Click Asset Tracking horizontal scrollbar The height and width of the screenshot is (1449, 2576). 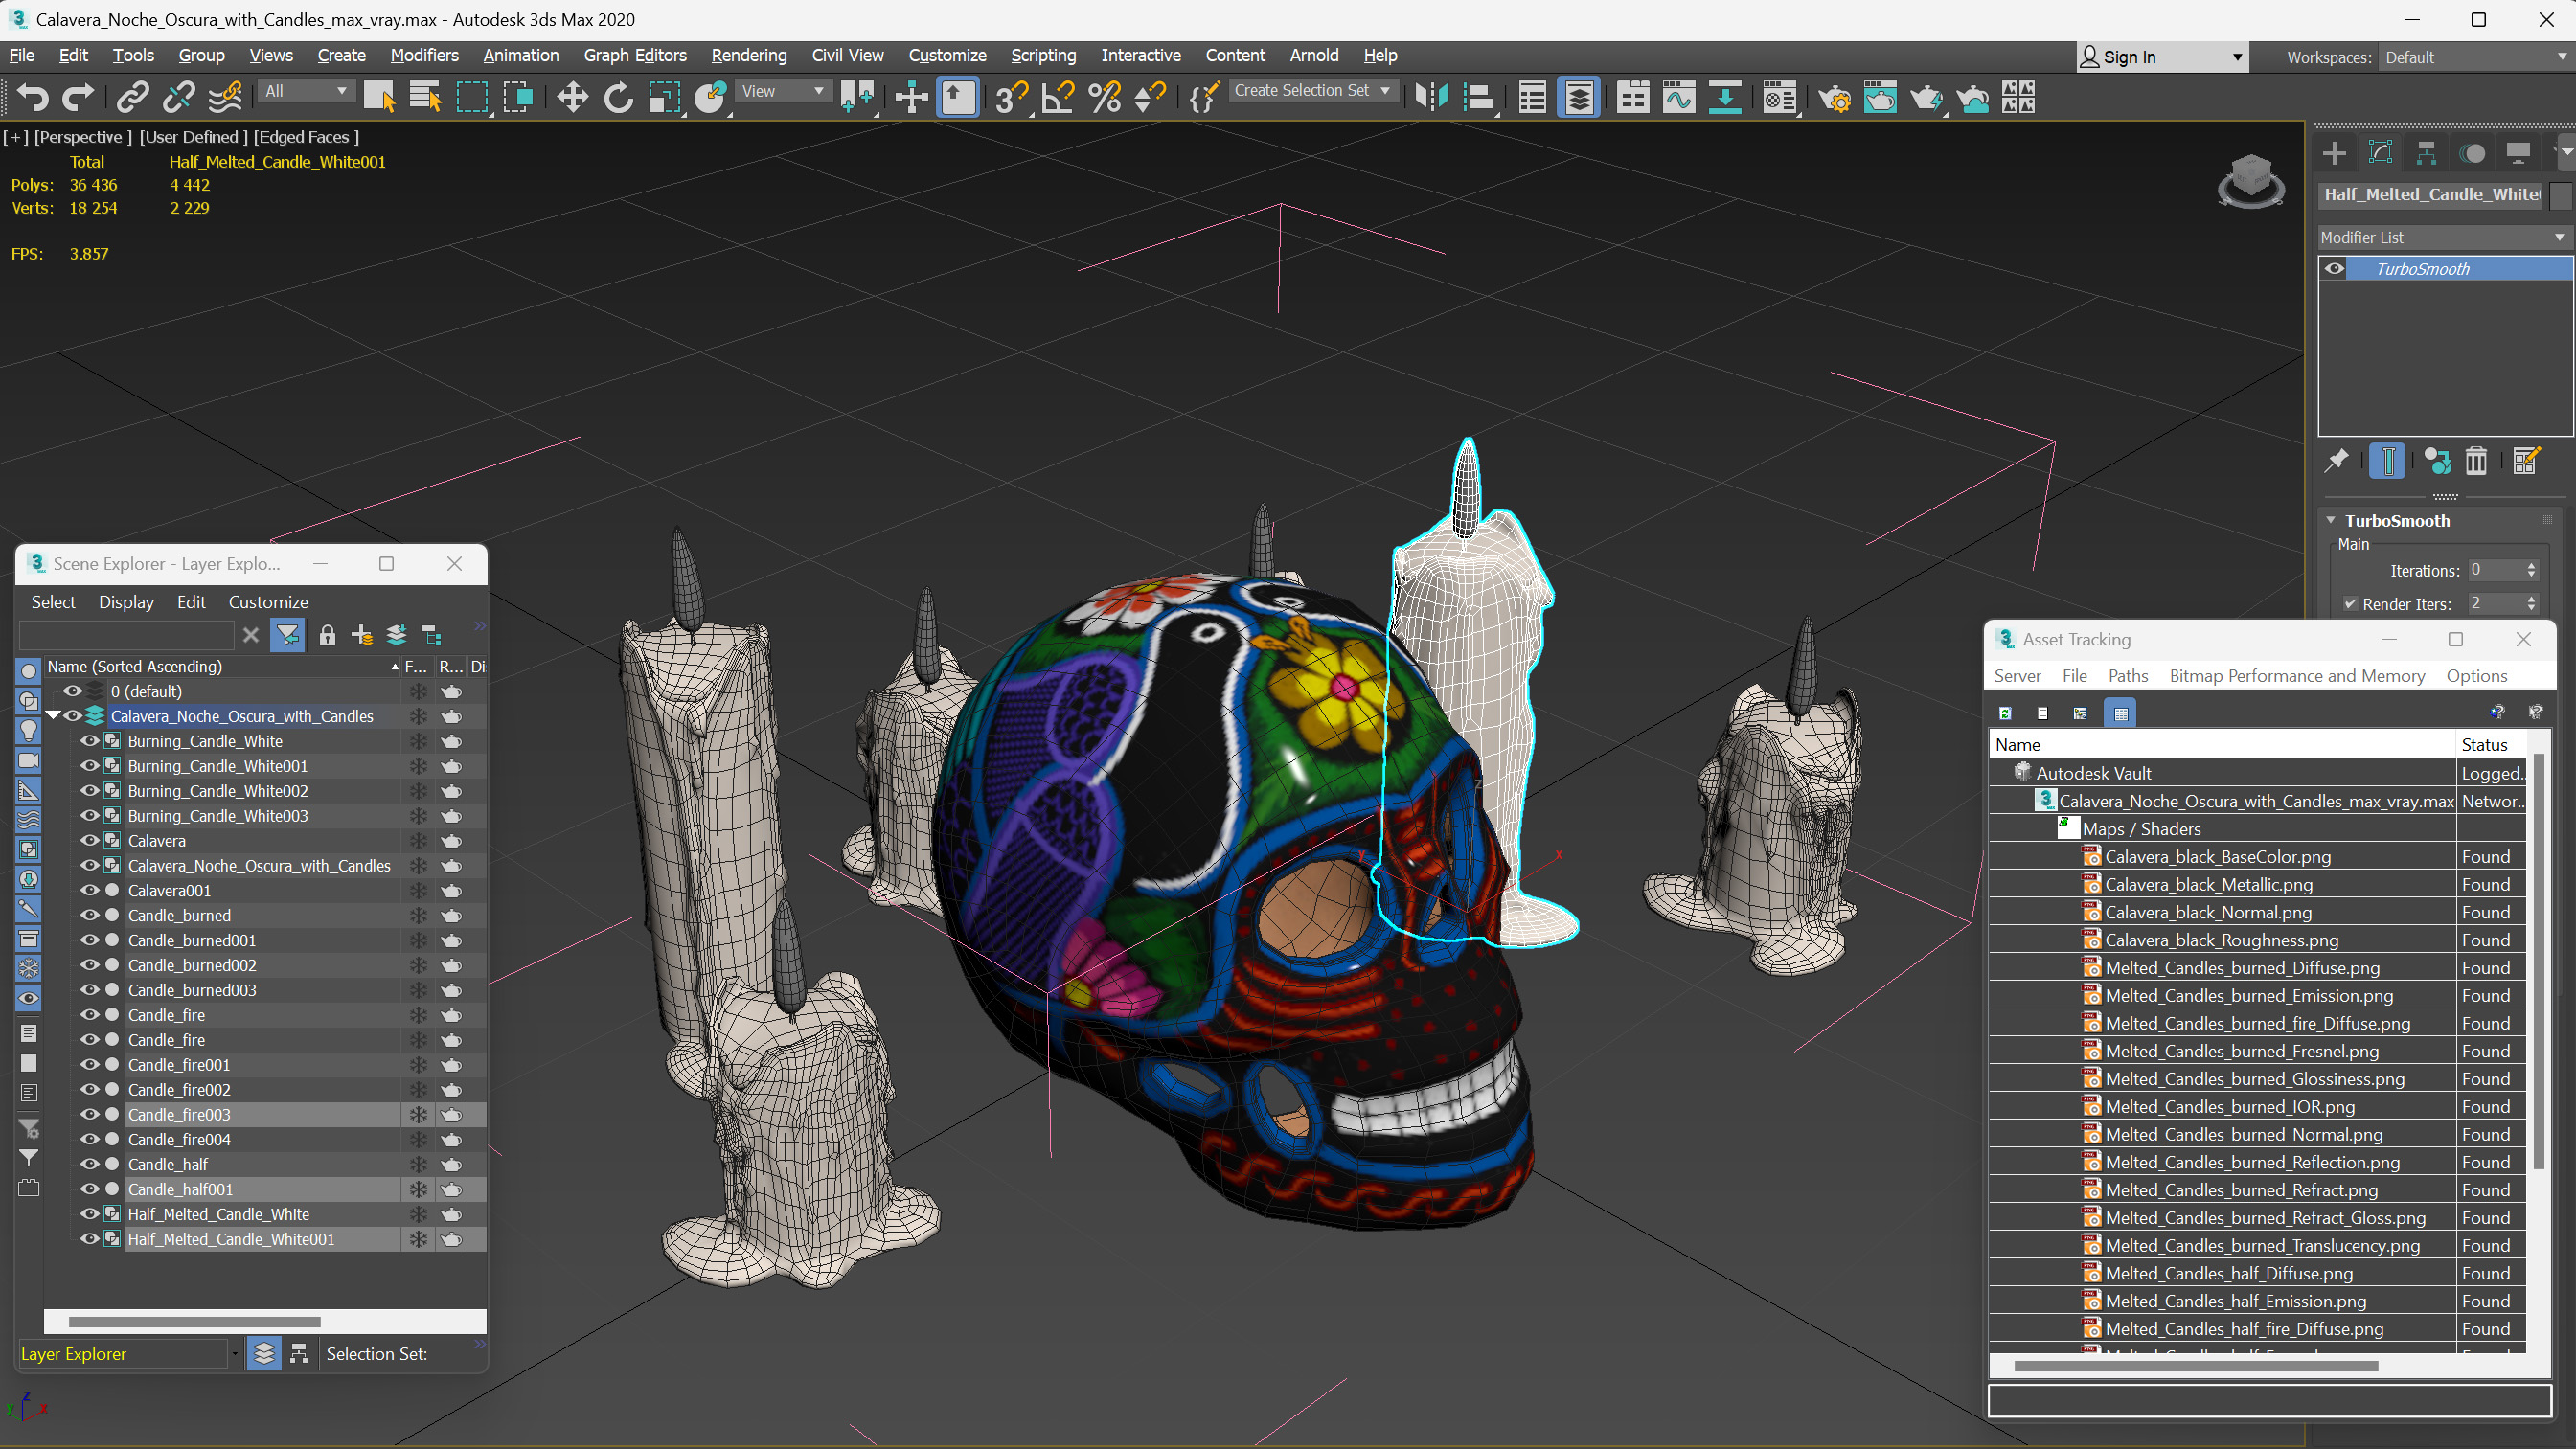pos(2195,1365)
